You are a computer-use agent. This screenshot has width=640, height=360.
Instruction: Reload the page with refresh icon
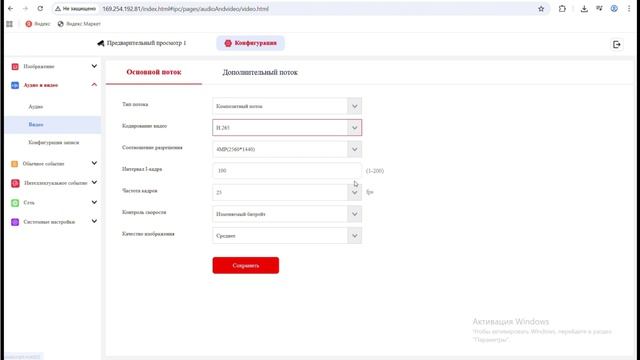point(40,9)
